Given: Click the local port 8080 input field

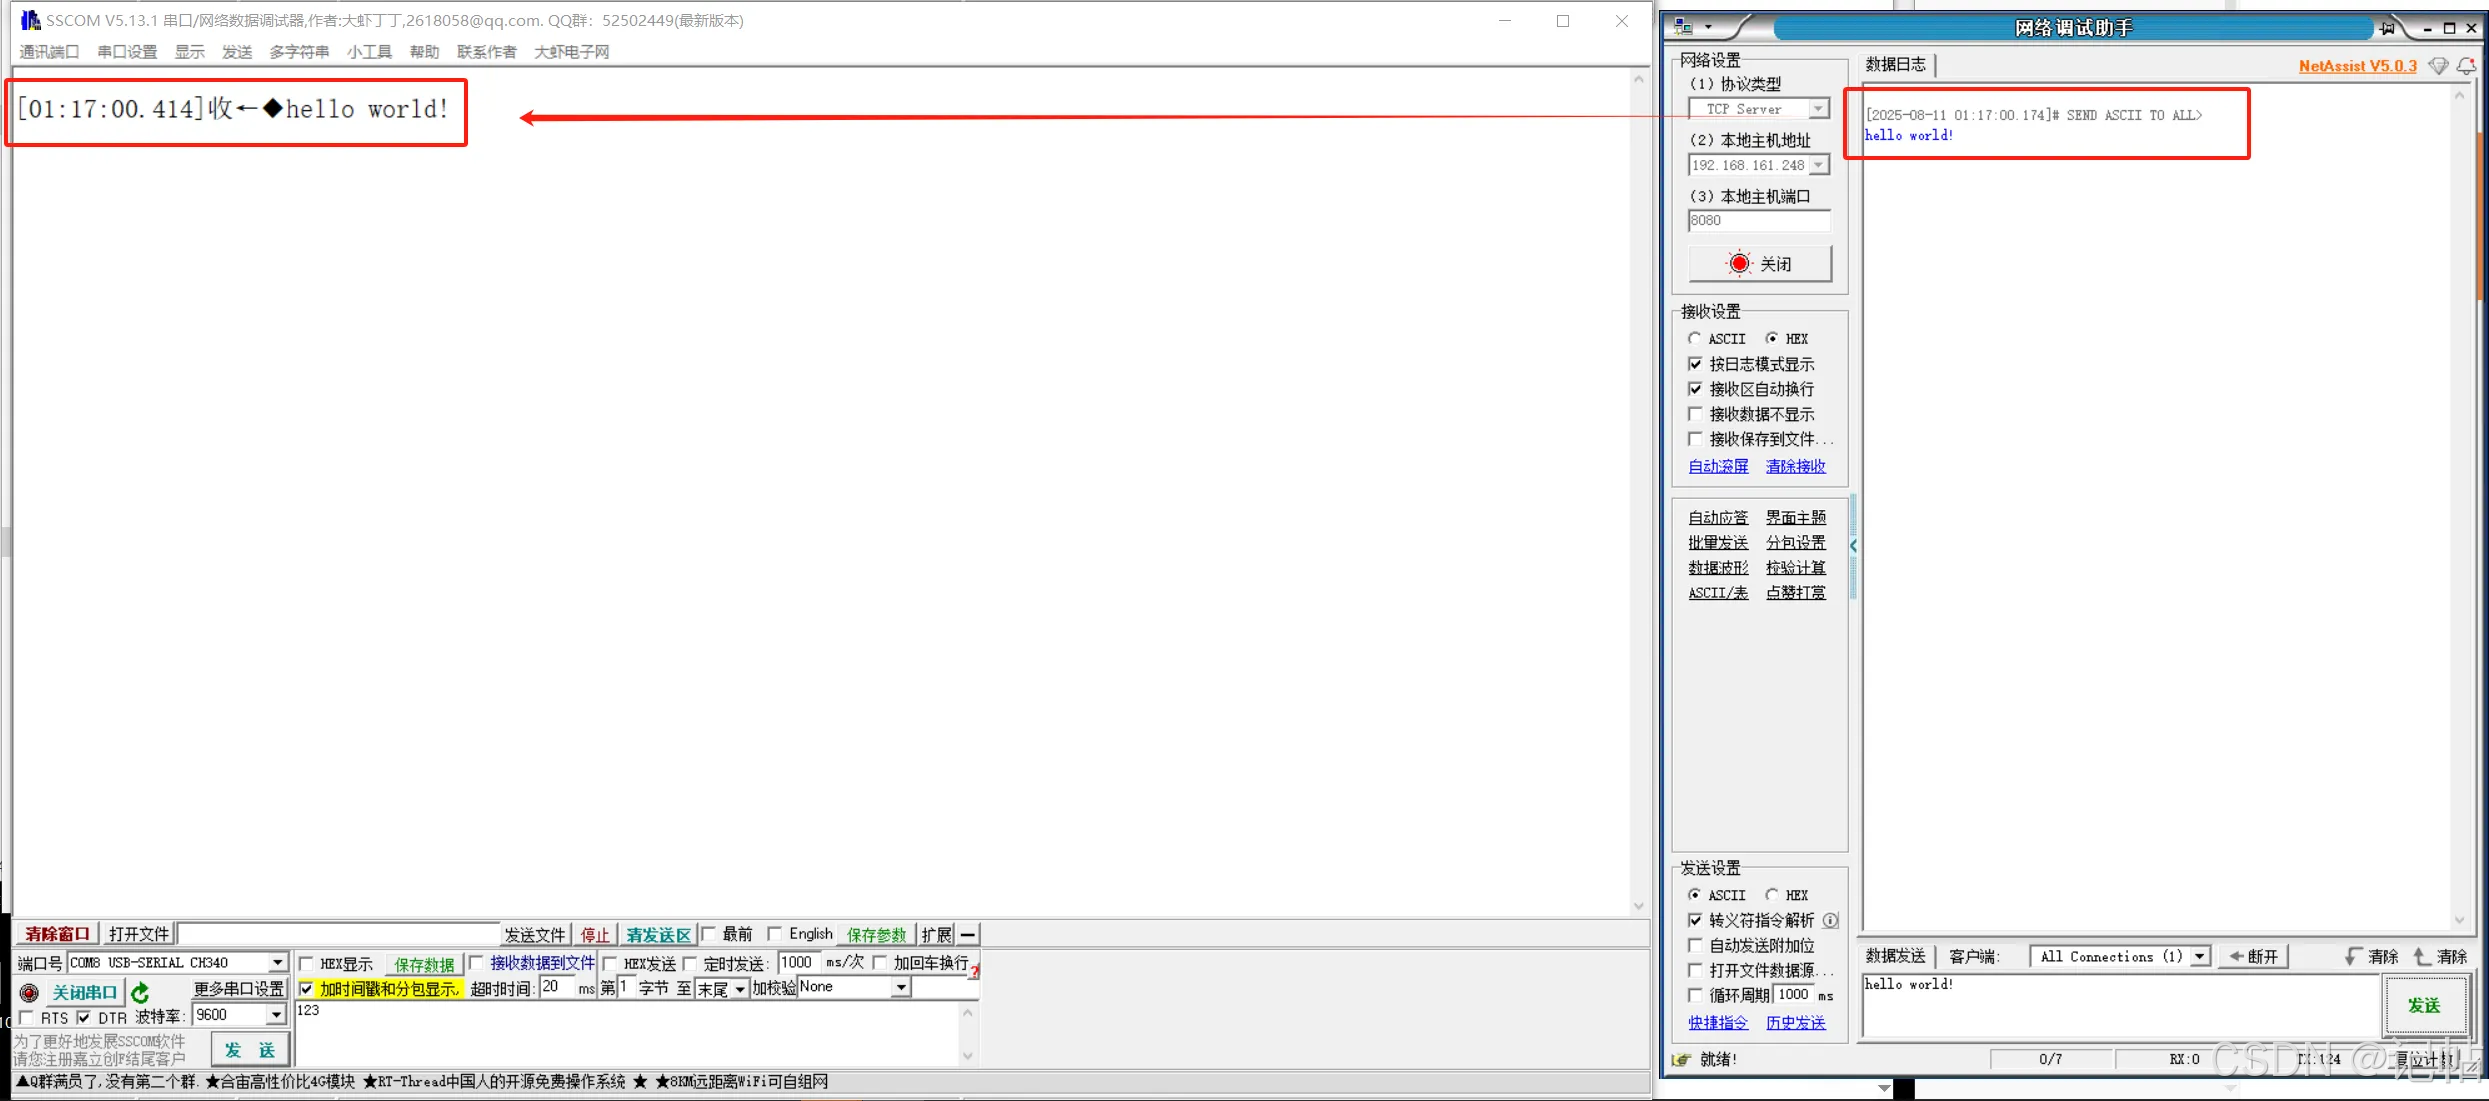Looking at the screenshot, I should click(x=1759, y=221).
